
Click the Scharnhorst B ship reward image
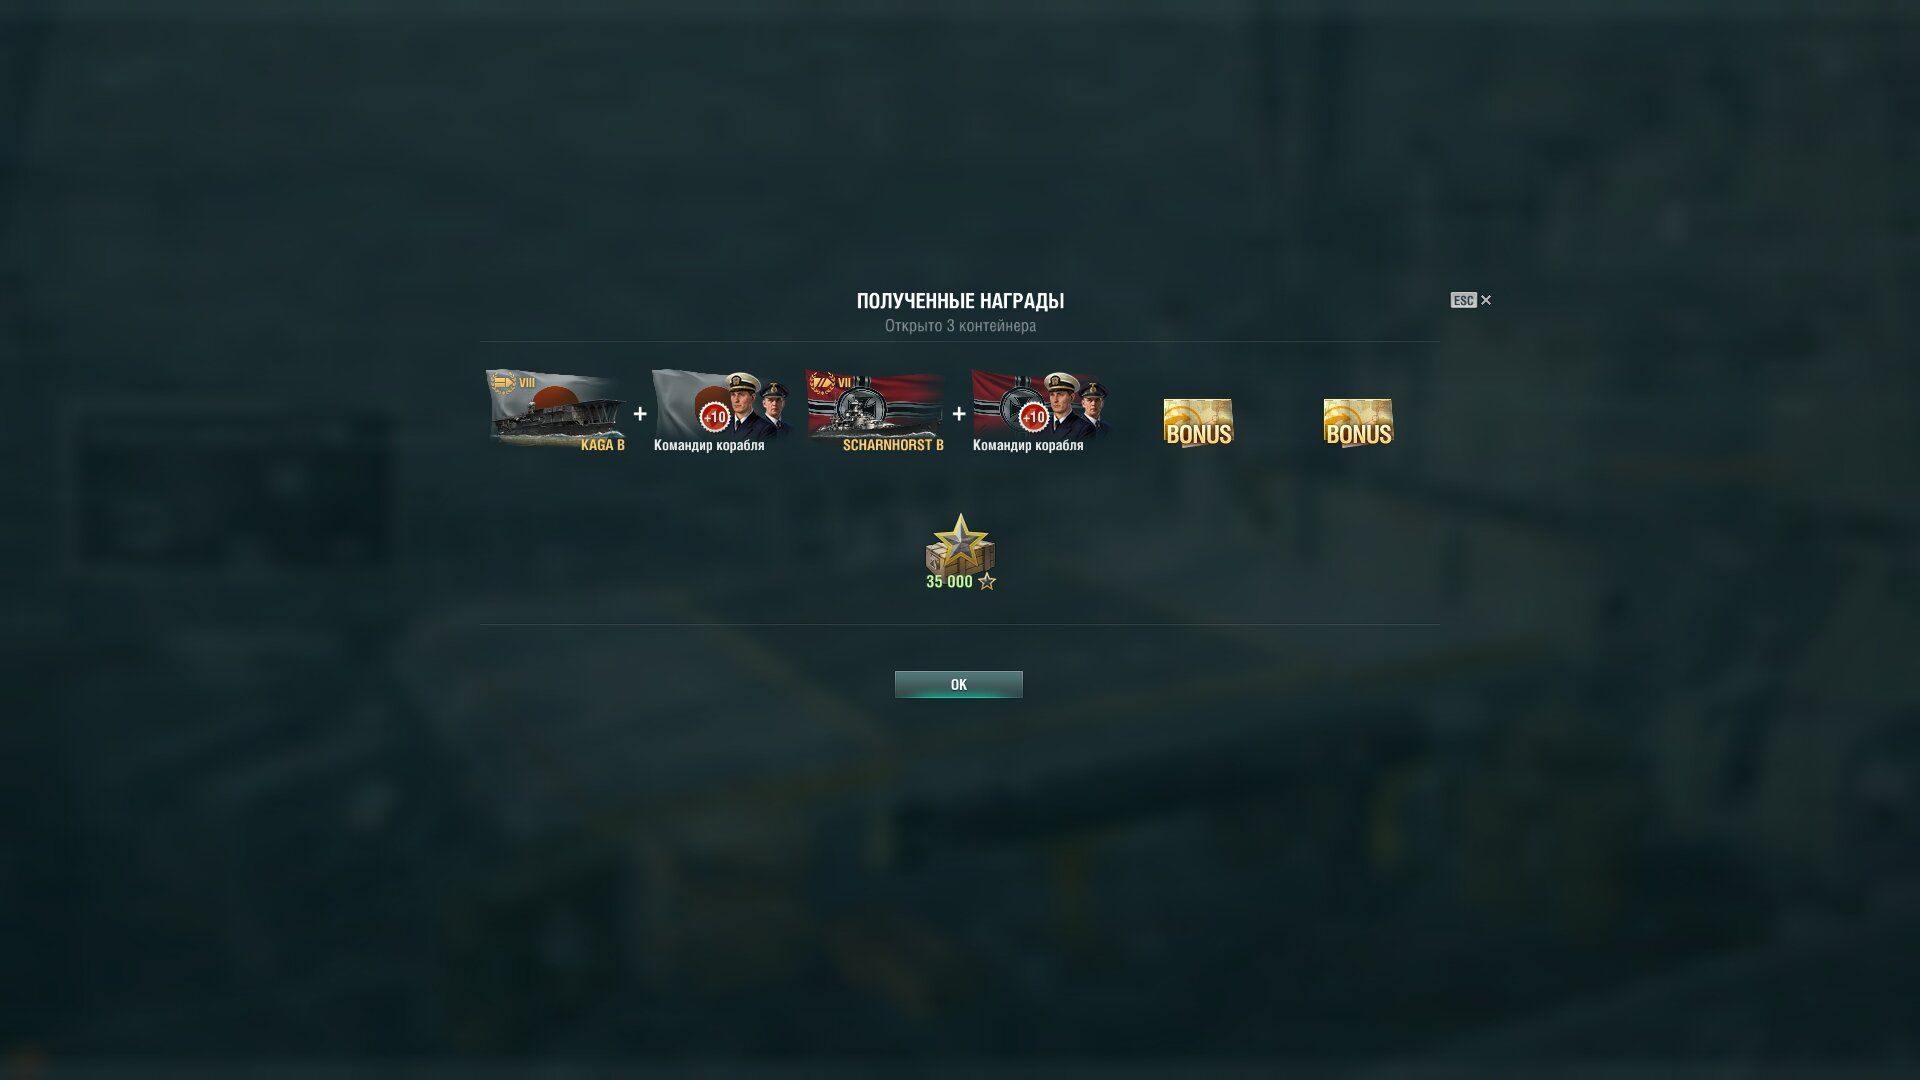pos(875,410)
